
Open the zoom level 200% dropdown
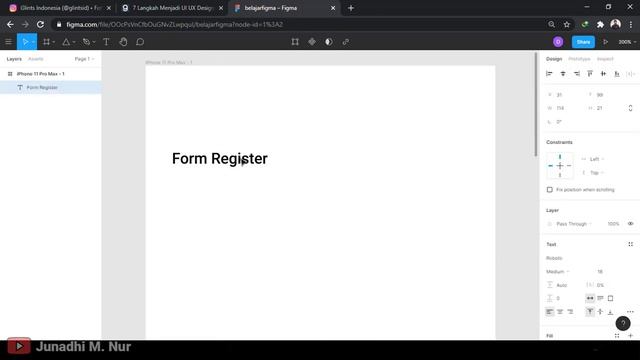pos(627,42)
